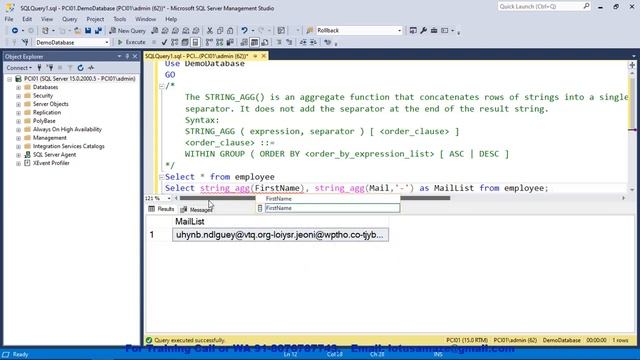
Task: Expand the Replication node
Action: [x=18, y=113]
